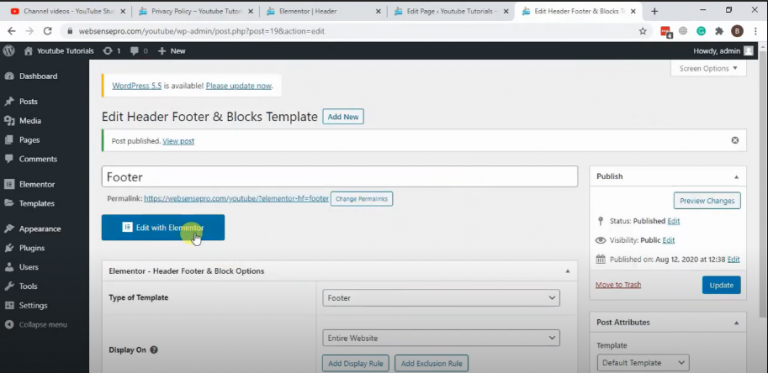768x373 pixels.
Task: Click the Edit with Elementor button
Action: pos(163,227)
